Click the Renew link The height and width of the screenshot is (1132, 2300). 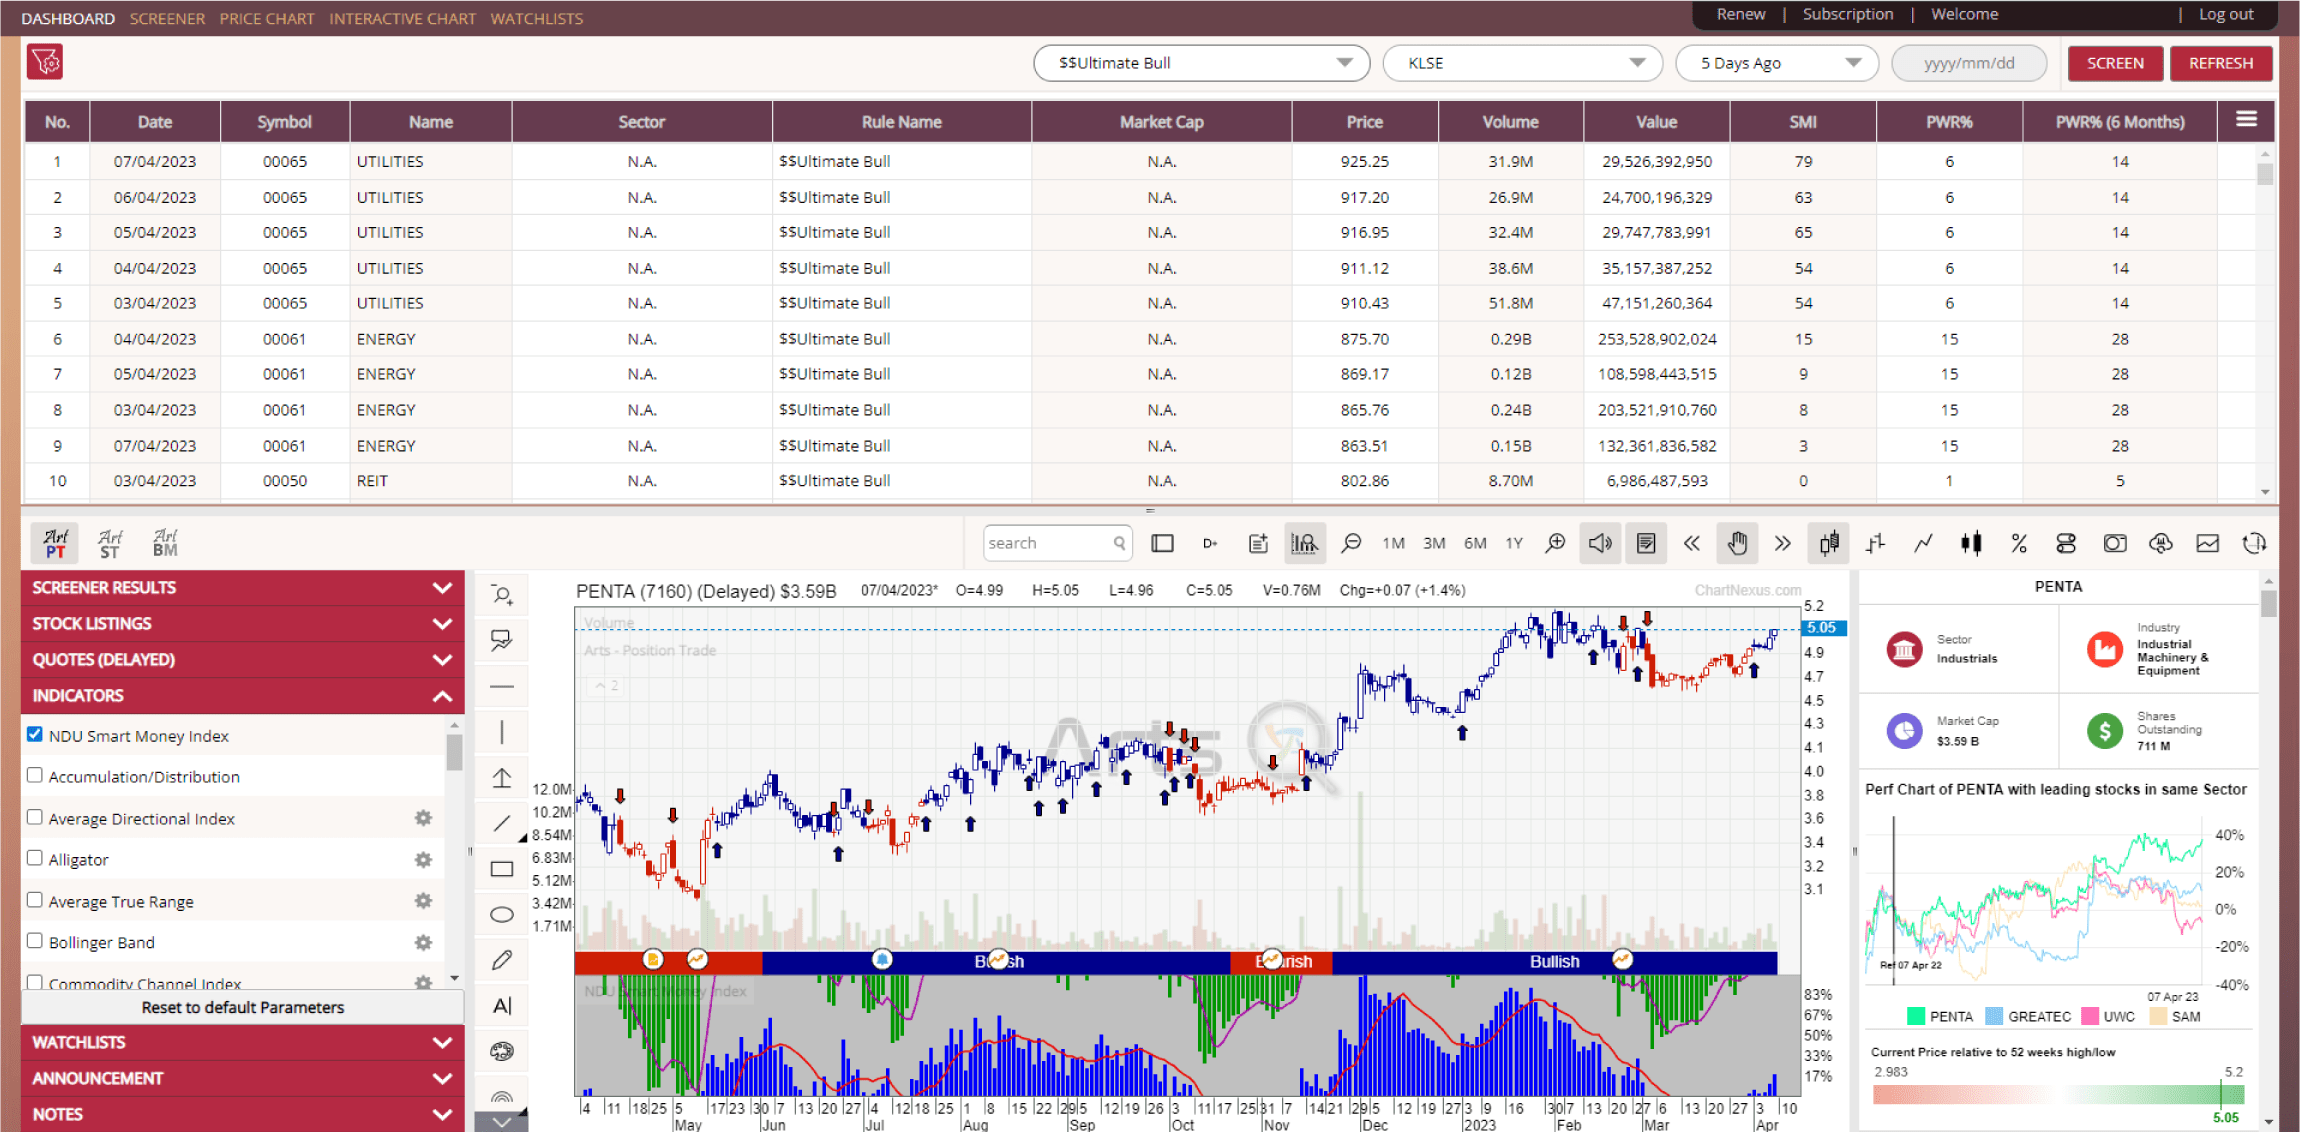(x=1741, y=14)
